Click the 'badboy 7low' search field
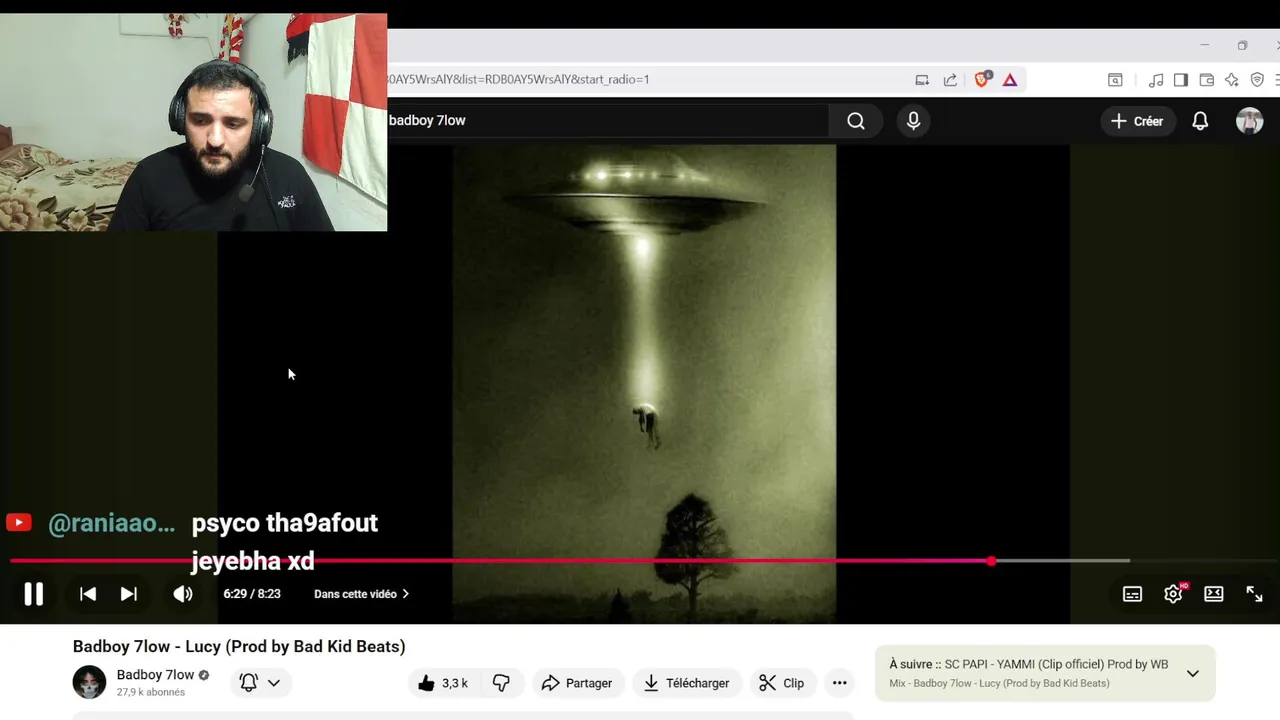Image resolution: width=1280 pixels, height=720 pixels. pos(608,121)
